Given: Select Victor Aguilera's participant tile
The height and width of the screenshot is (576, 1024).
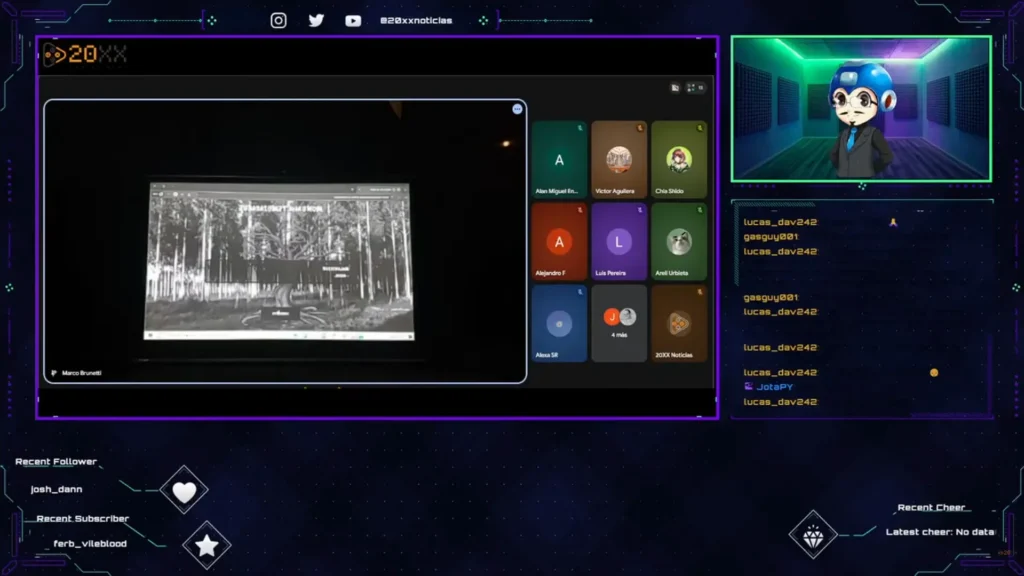Looking at the screenshot, I should point(619,159).
